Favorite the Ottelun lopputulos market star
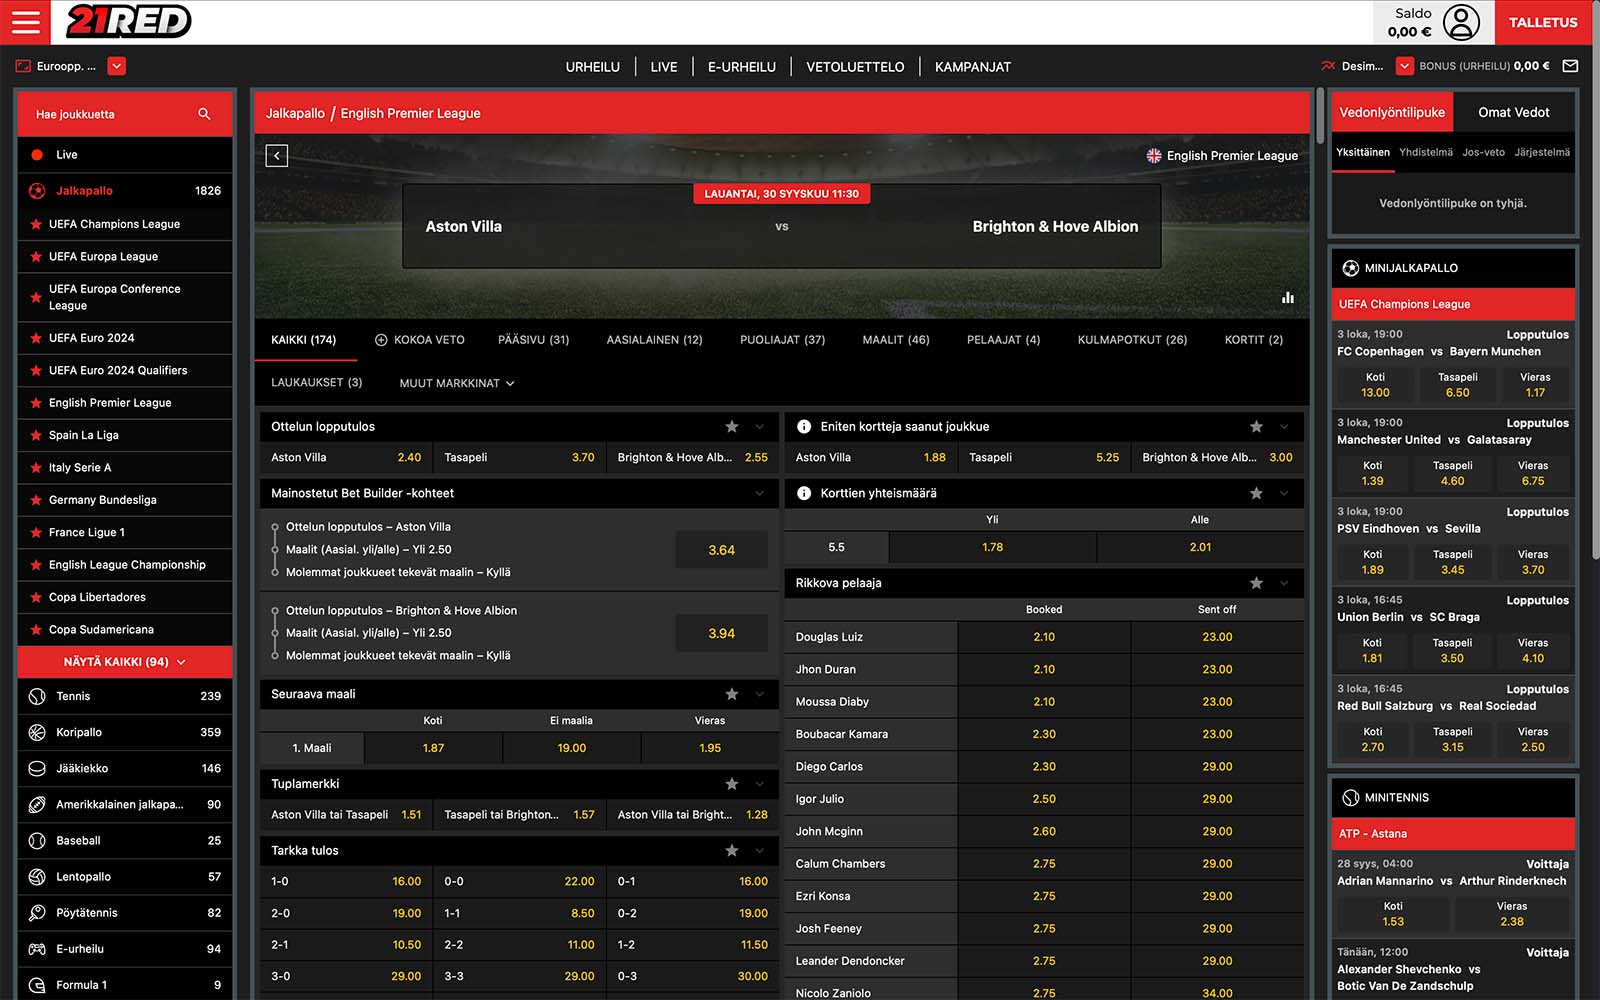This screenshot has height=1000, width=1600. pyautogui.click(x=732, y=427)
